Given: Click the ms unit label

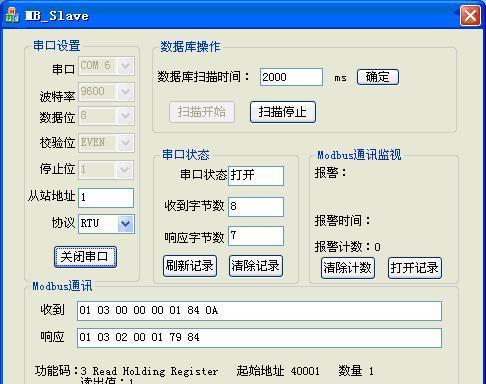Looking at the screenshot, I should tap(340, 78).
